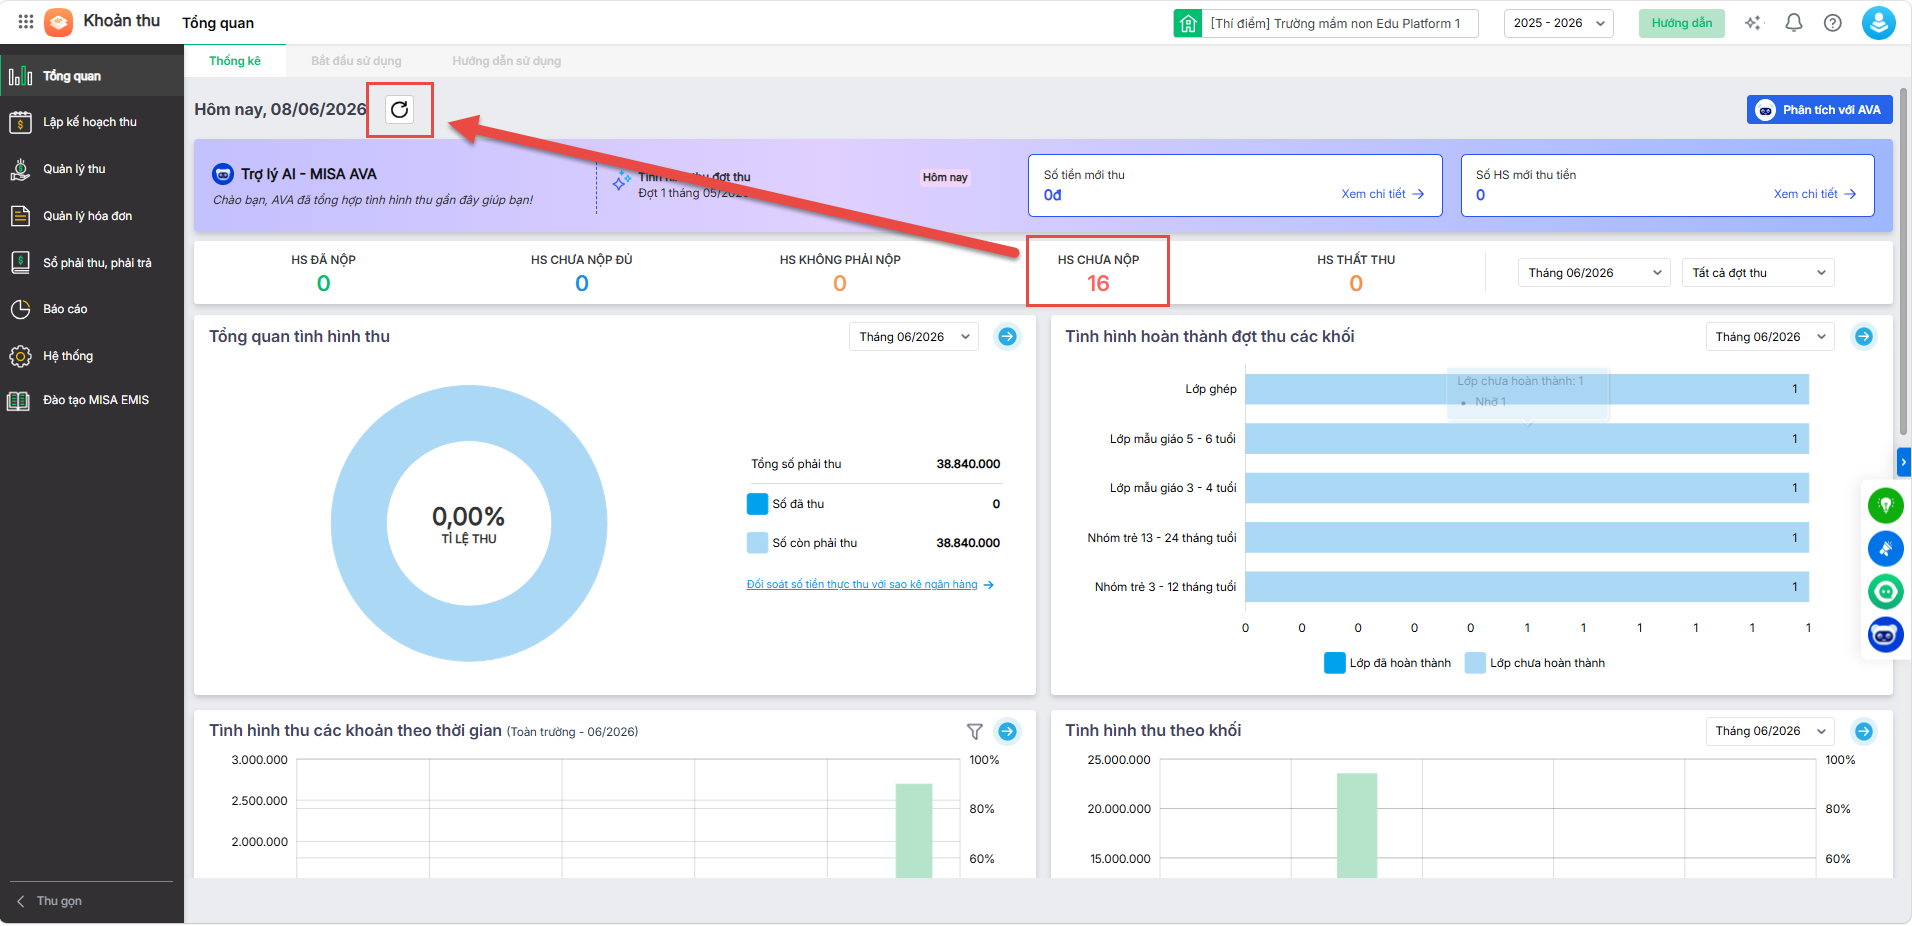1912x926 pixels.
Task: Click Phân tích với AVA button
Action: [1819, 110]
